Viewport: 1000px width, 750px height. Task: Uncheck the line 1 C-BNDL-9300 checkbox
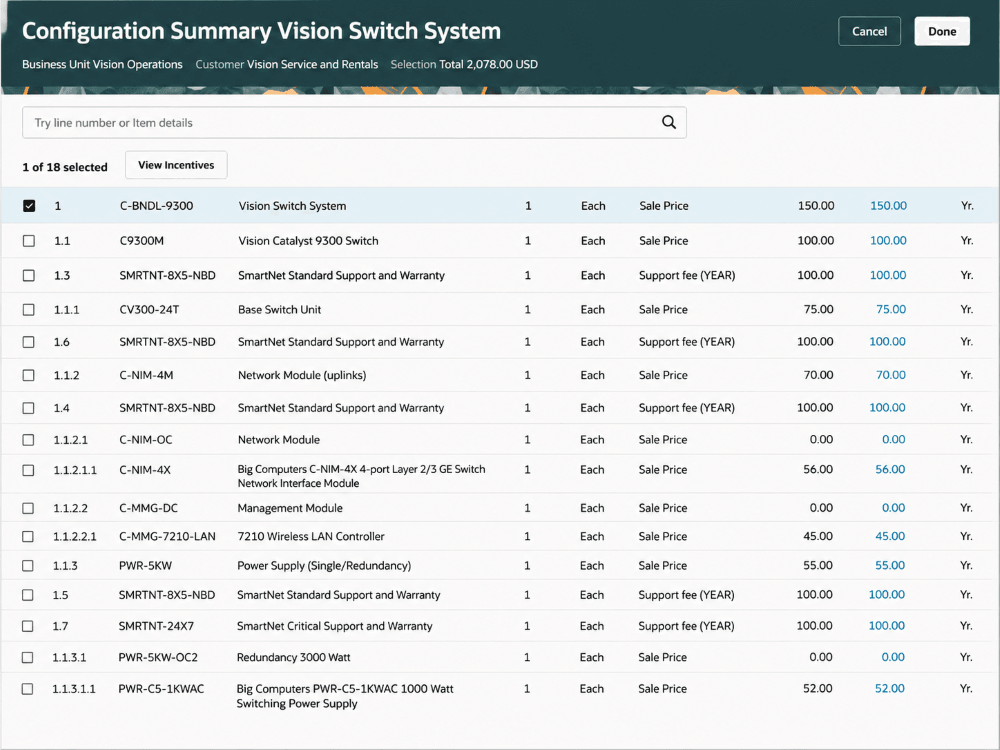[29, 205]
